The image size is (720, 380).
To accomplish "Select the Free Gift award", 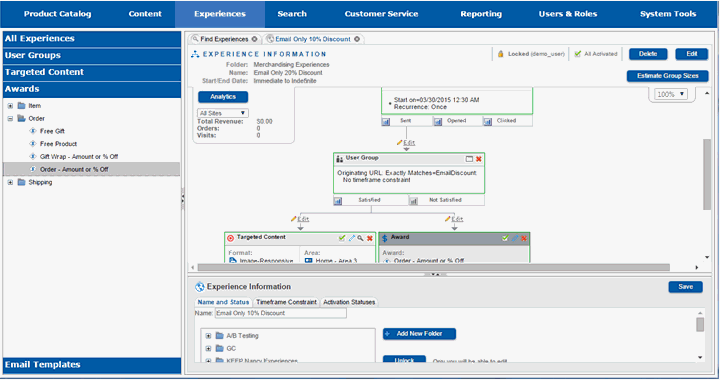I will click(52, 131).
